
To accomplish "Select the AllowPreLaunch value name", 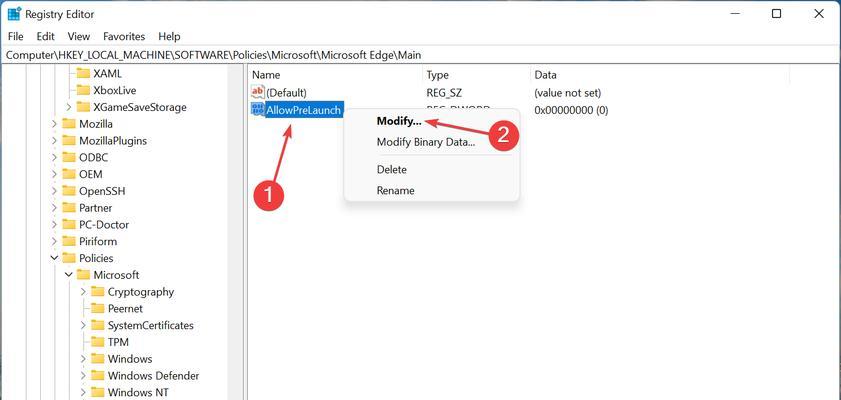I will tap(304, 110).
